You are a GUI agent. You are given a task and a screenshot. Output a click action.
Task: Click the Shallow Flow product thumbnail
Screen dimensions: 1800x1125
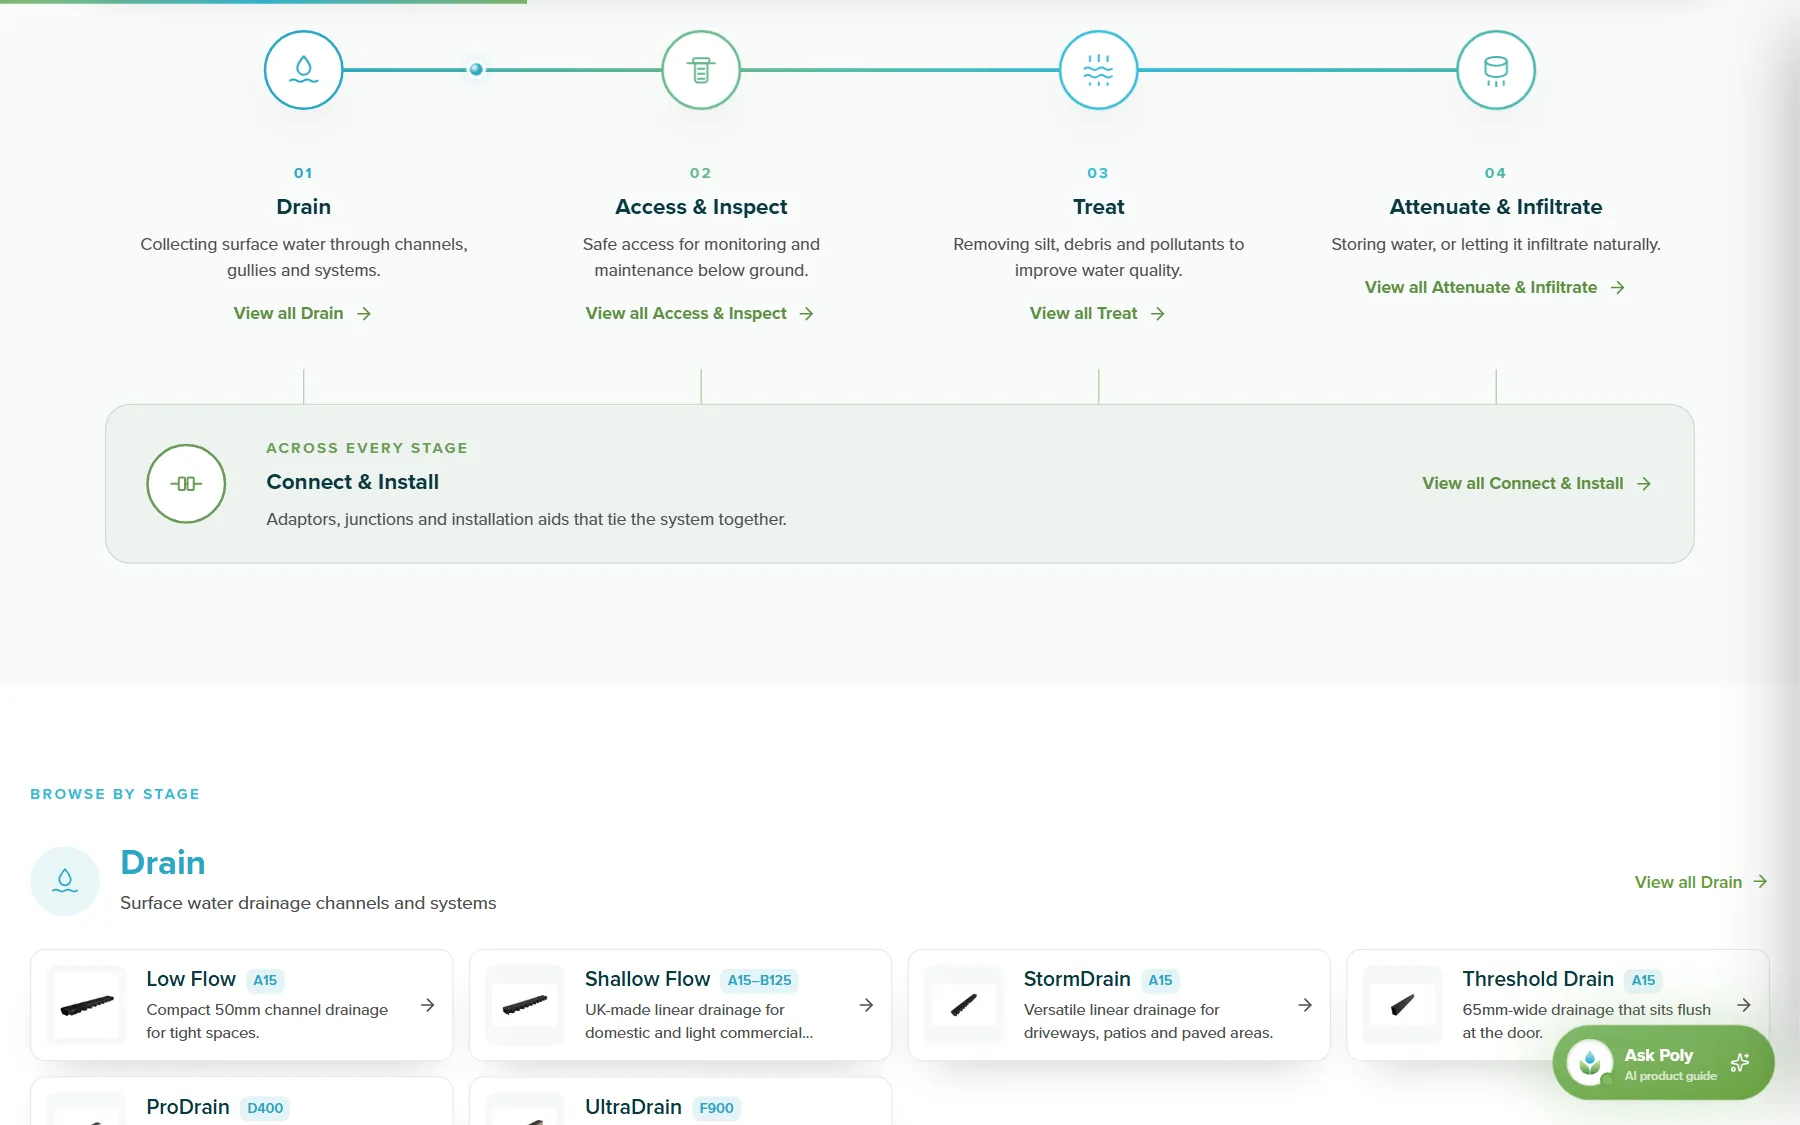coord(525,1005)
